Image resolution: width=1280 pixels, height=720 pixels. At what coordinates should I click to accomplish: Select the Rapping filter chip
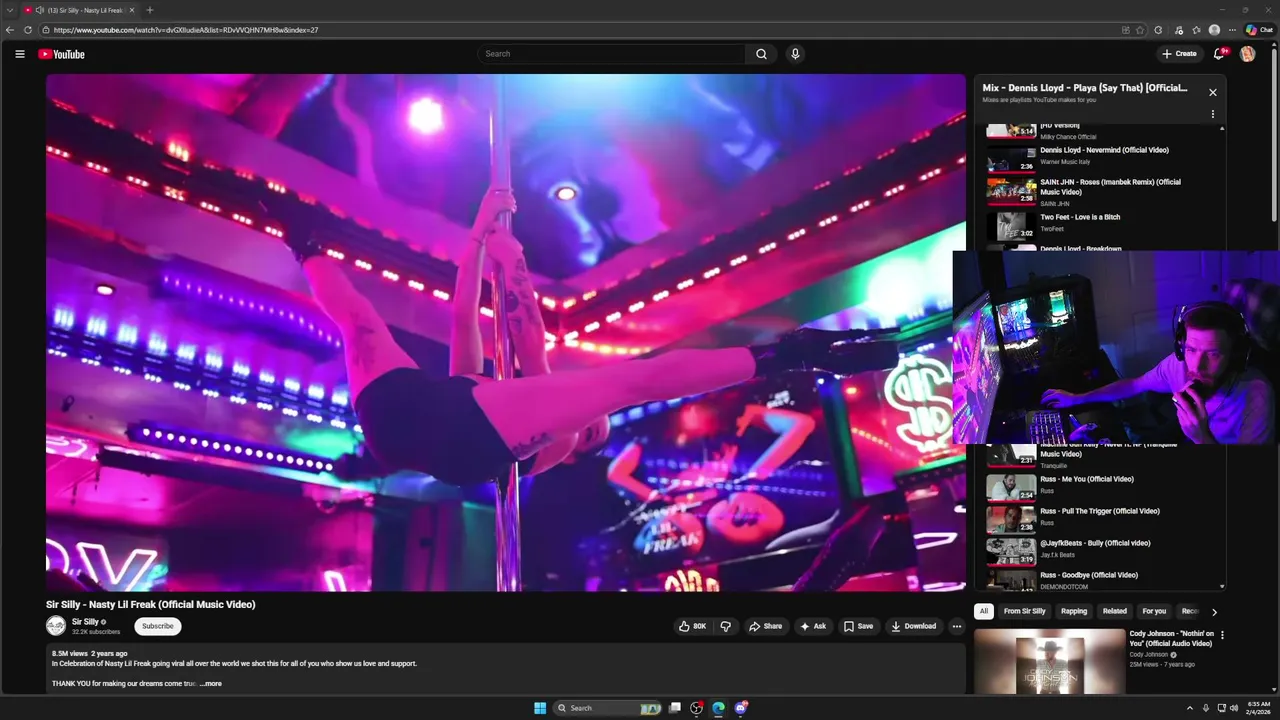(1074, 611)
